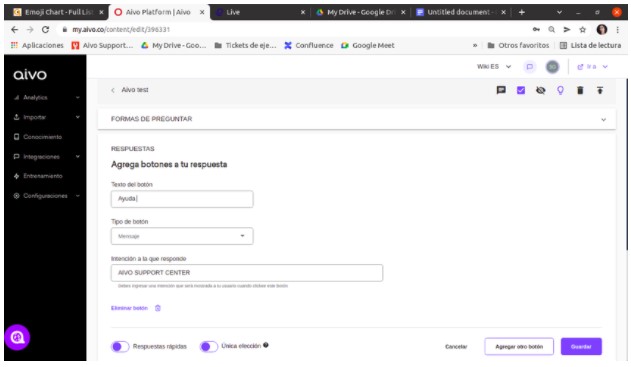Click the crossed-out eye visibility icon
This screenshot has width=631, height=367.
click(x=540, y=90)
